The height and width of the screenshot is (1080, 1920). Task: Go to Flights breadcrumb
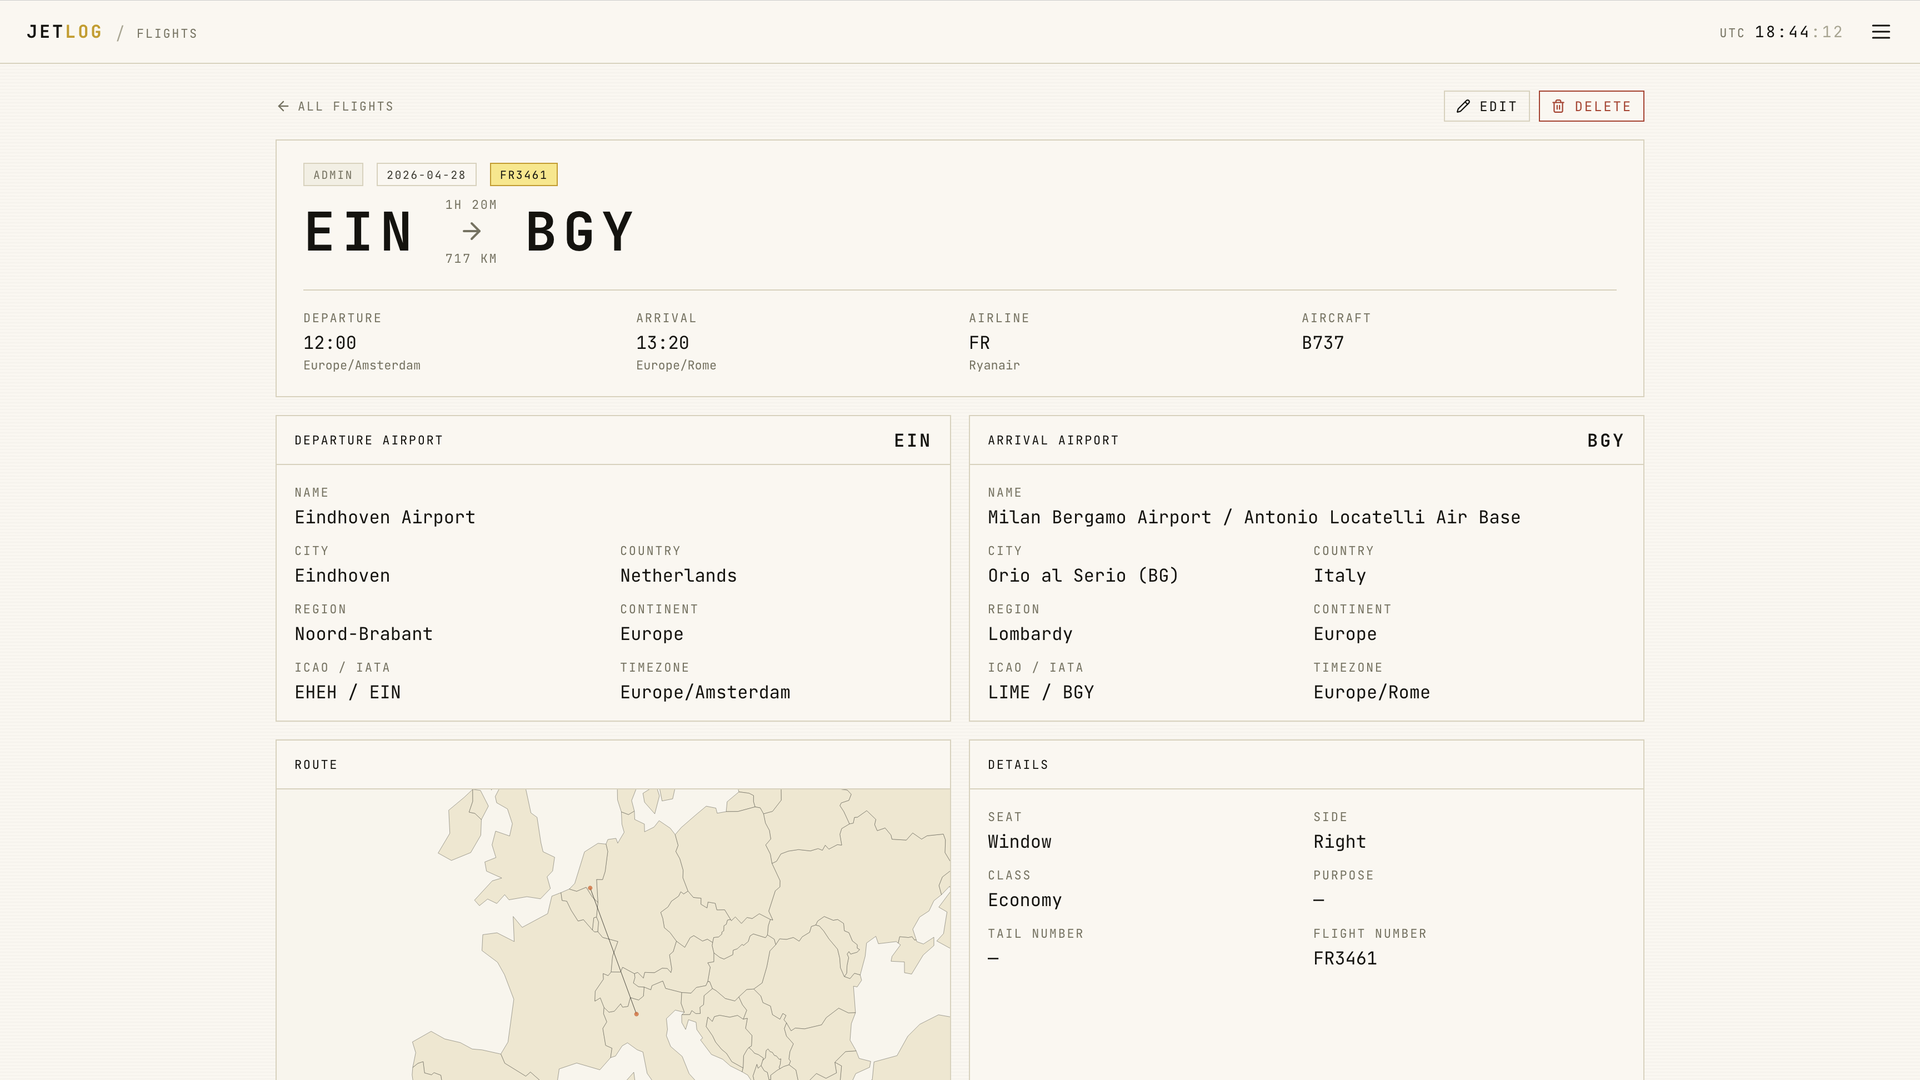pyautogui.click(x=167, y=34)
